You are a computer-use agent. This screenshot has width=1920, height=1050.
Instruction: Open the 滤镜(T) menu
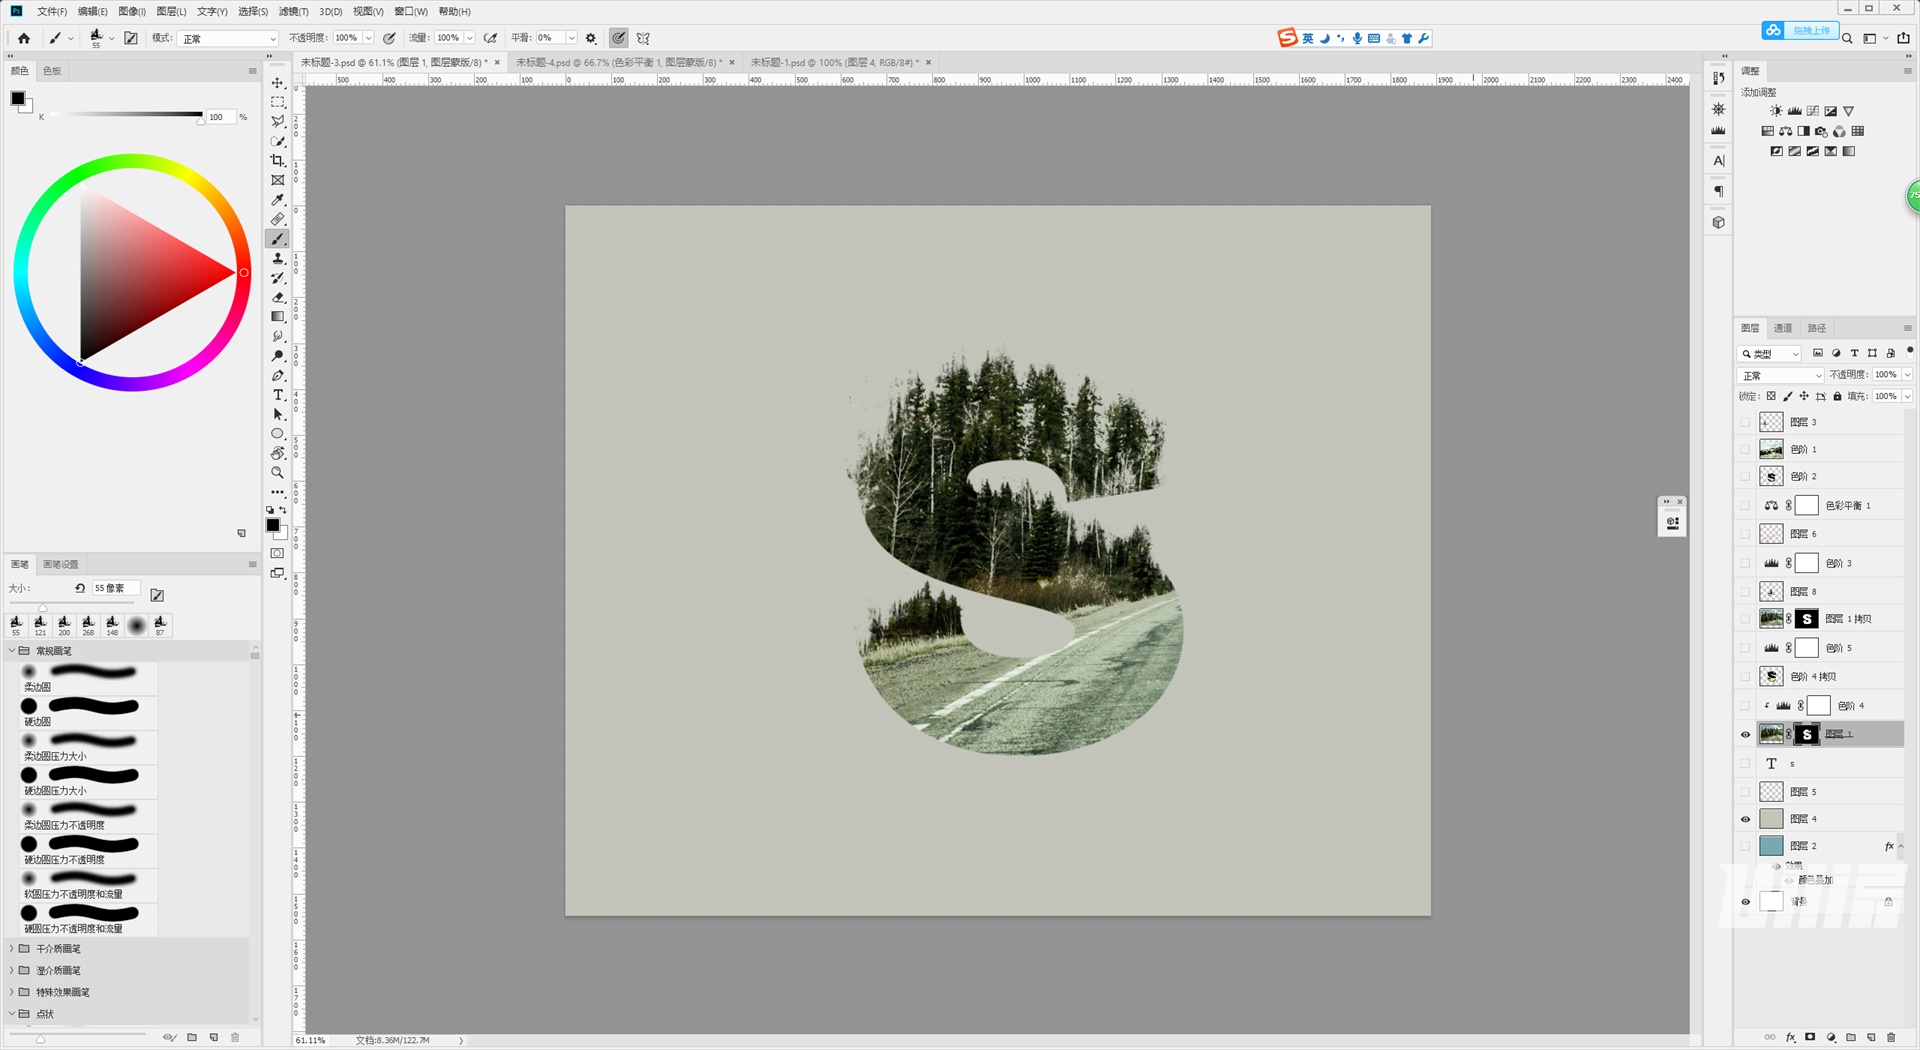293,11
